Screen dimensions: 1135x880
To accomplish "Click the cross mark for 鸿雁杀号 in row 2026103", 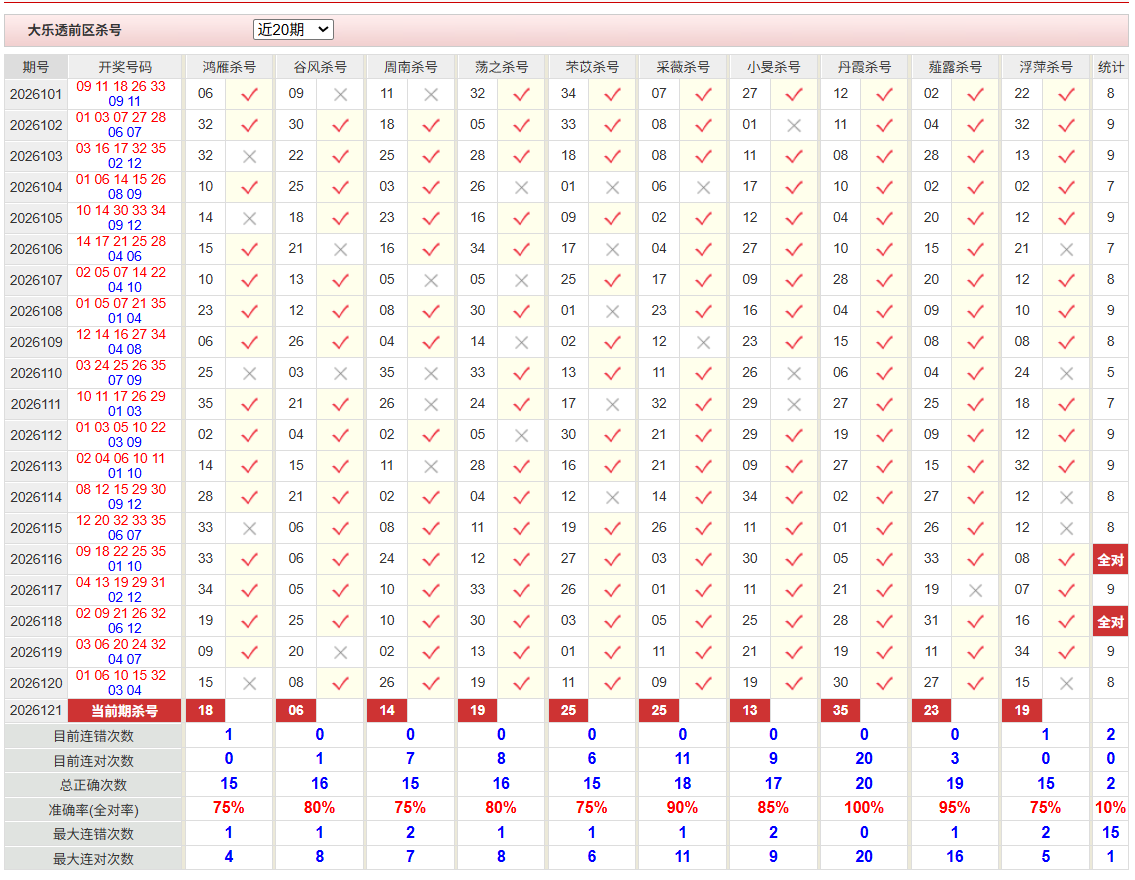I will pos(250,156).
